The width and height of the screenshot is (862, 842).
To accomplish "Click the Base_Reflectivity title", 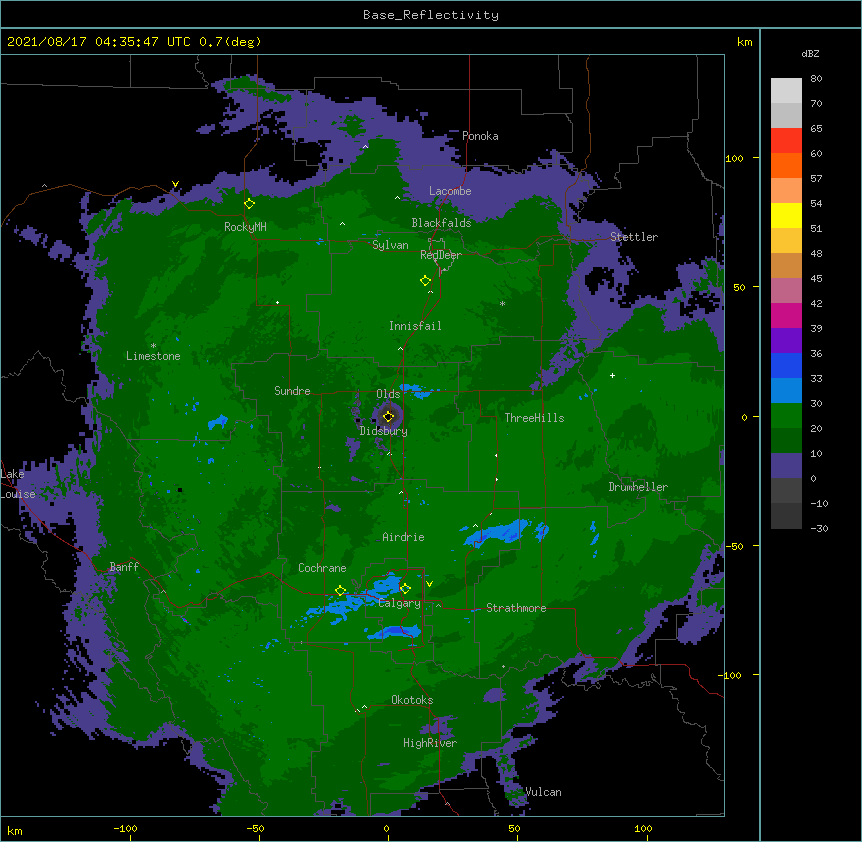I will (x=431, y=15).
